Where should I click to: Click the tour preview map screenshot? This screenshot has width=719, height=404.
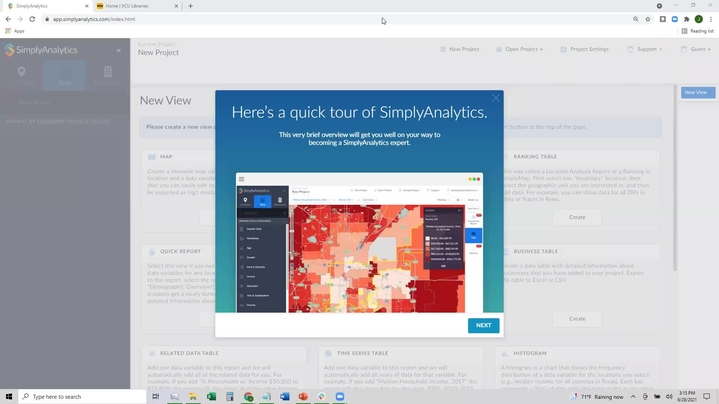pos(359,243)
